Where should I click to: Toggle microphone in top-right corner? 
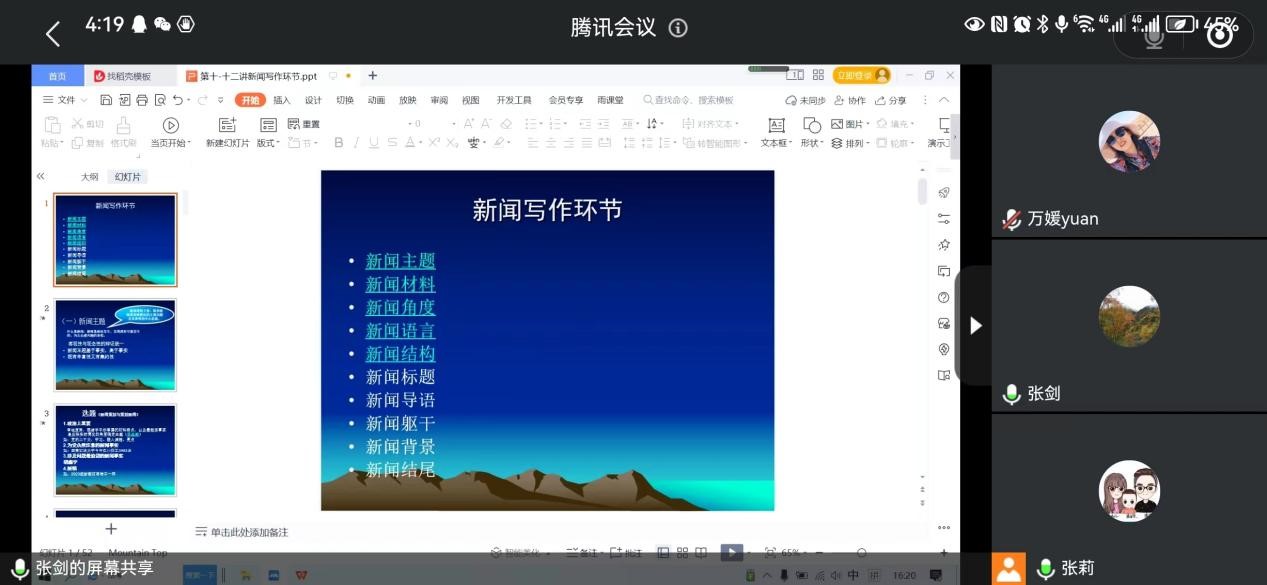tap(1154, 34)
